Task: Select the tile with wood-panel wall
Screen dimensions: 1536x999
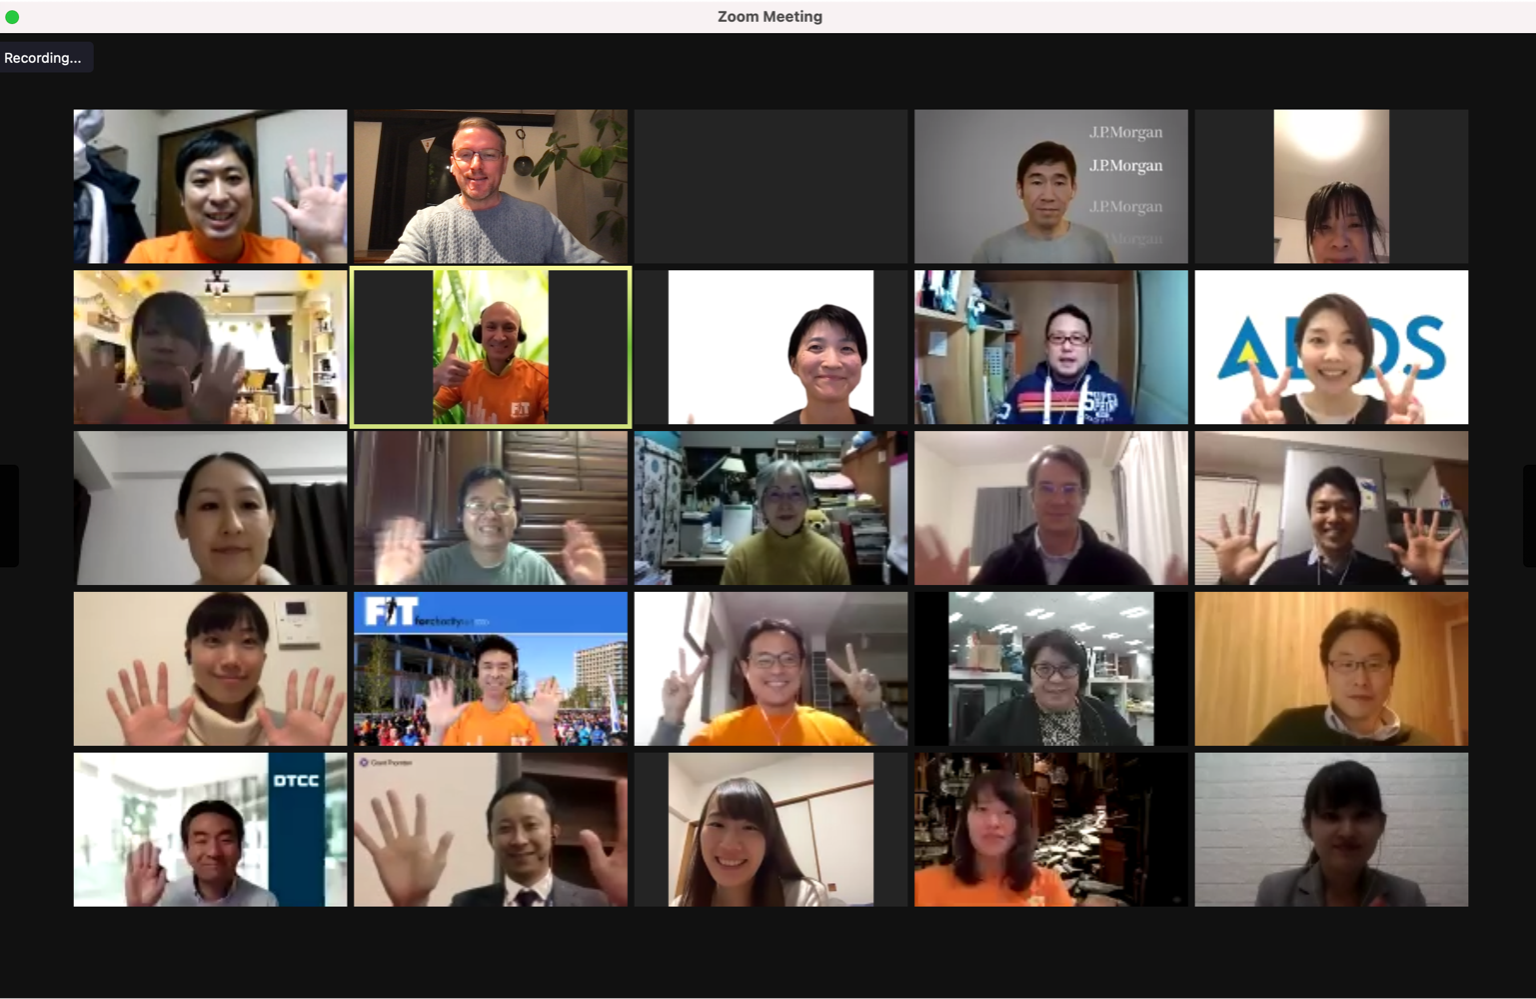Action: [1331, 669]
